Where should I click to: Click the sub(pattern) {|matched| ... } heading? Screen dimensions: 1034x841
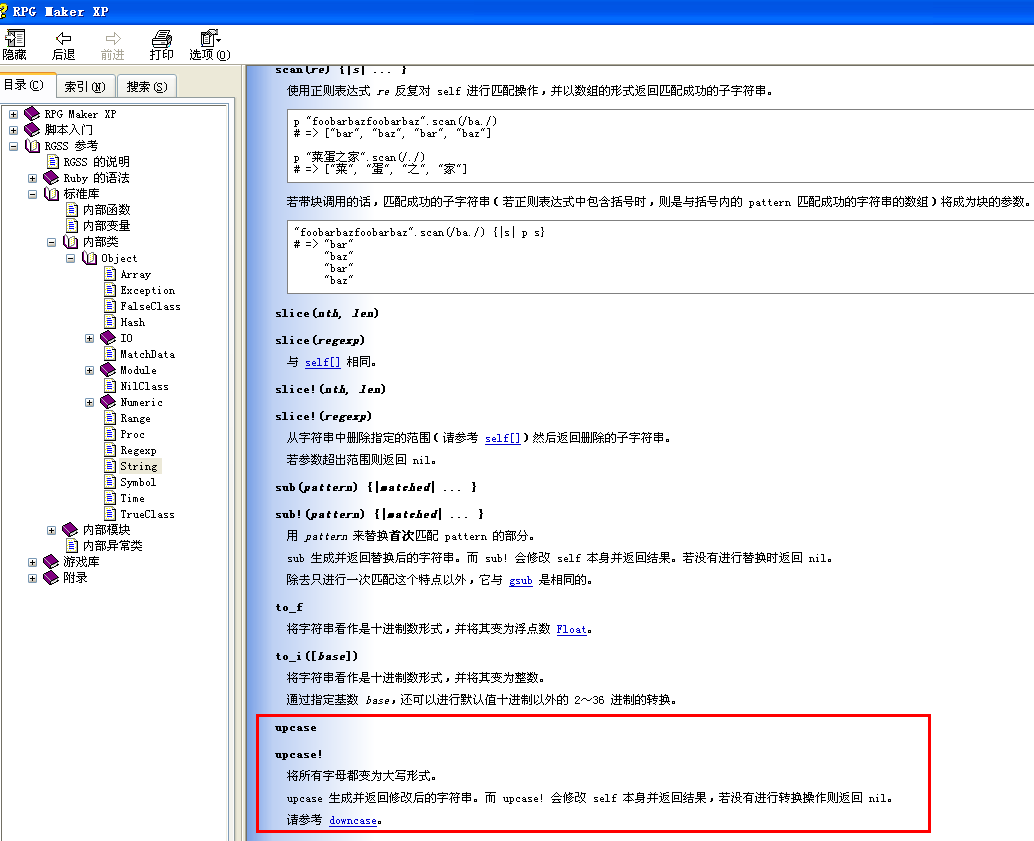[376, 487]
